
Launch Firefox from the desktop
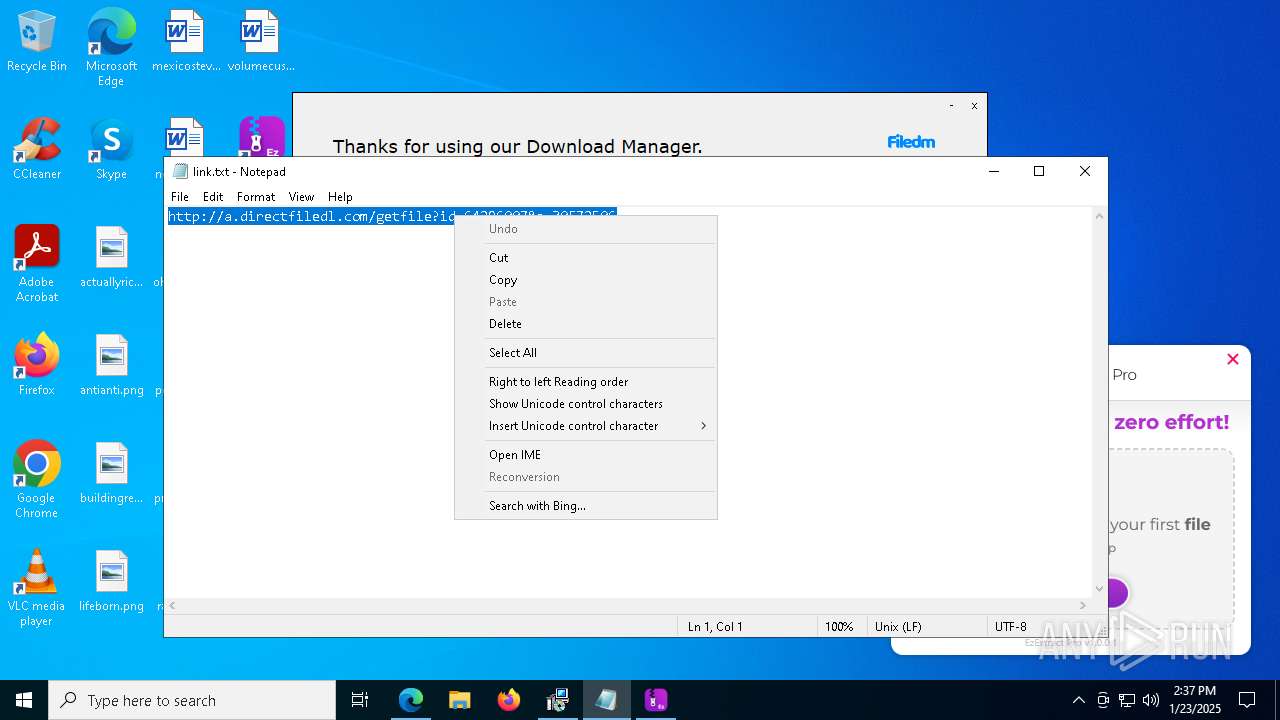point(37,366)
